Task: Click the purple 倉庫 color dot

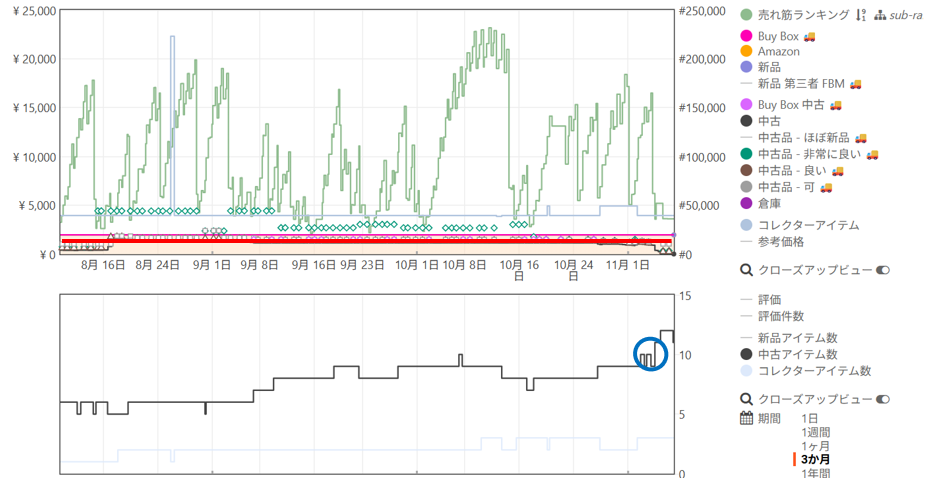Action: (x=746, y=202)
